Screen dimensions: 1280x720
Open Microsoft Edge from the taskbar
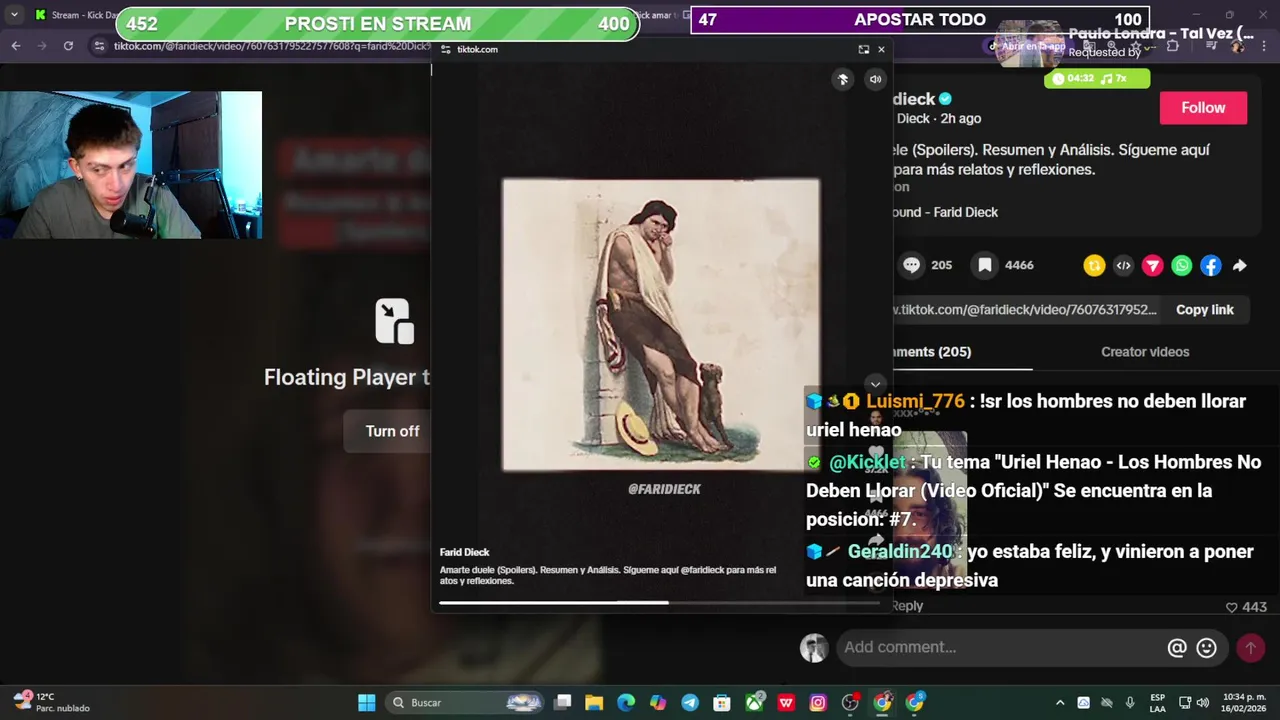[x=626, y=702]
